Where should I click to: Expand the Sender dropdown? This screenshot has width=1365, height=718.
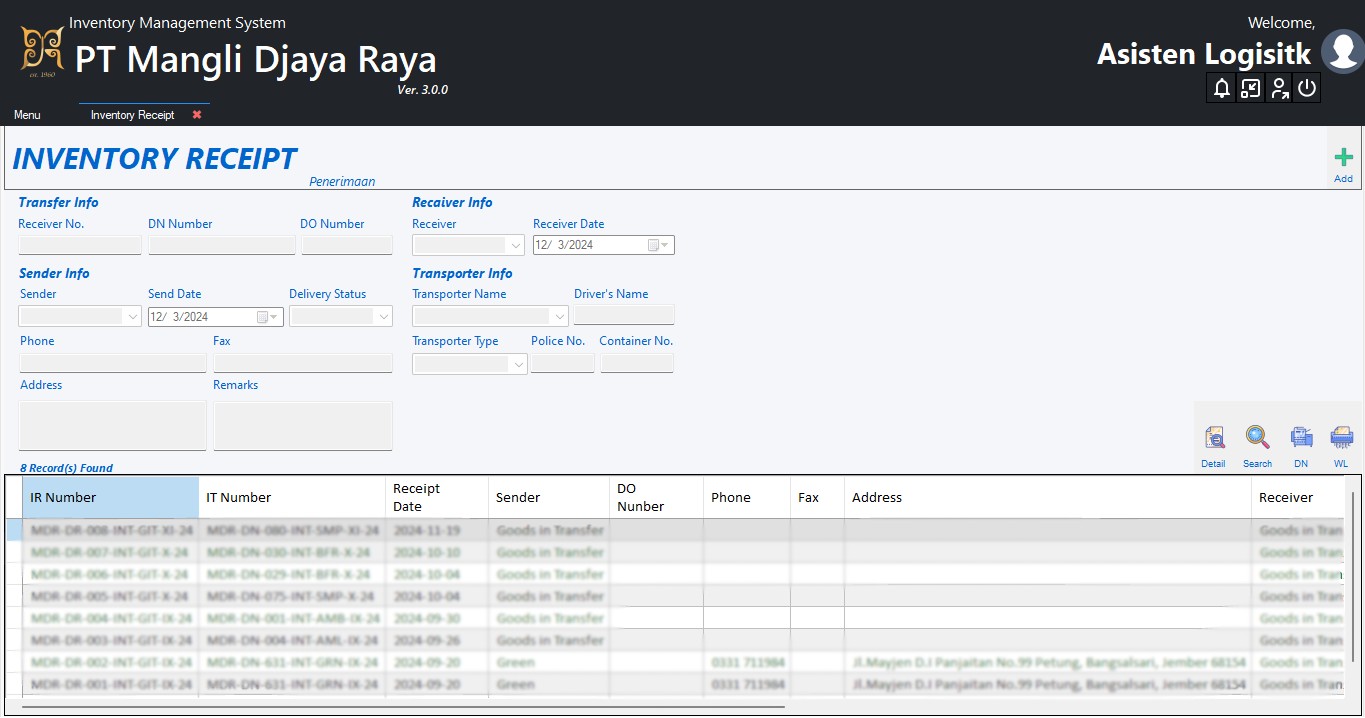coord(133,317)
